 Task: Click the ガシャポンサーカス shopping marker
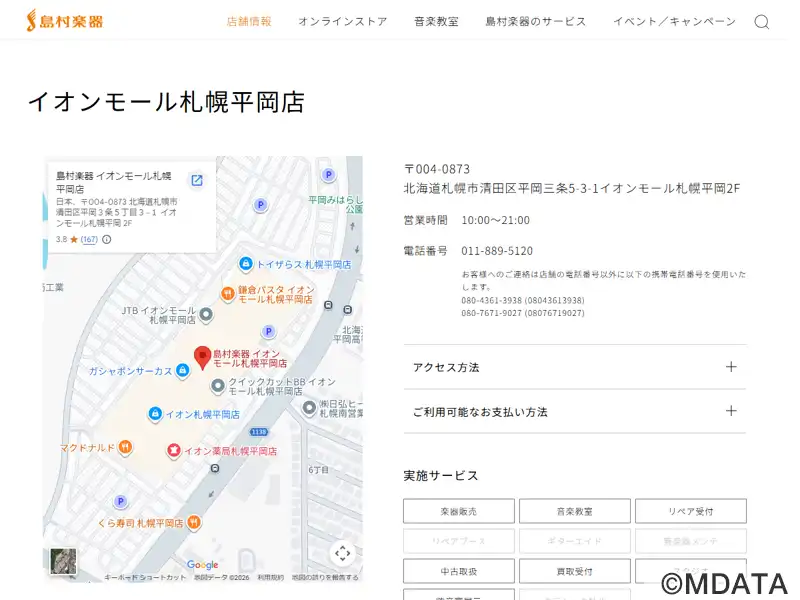tap(183, 370)
